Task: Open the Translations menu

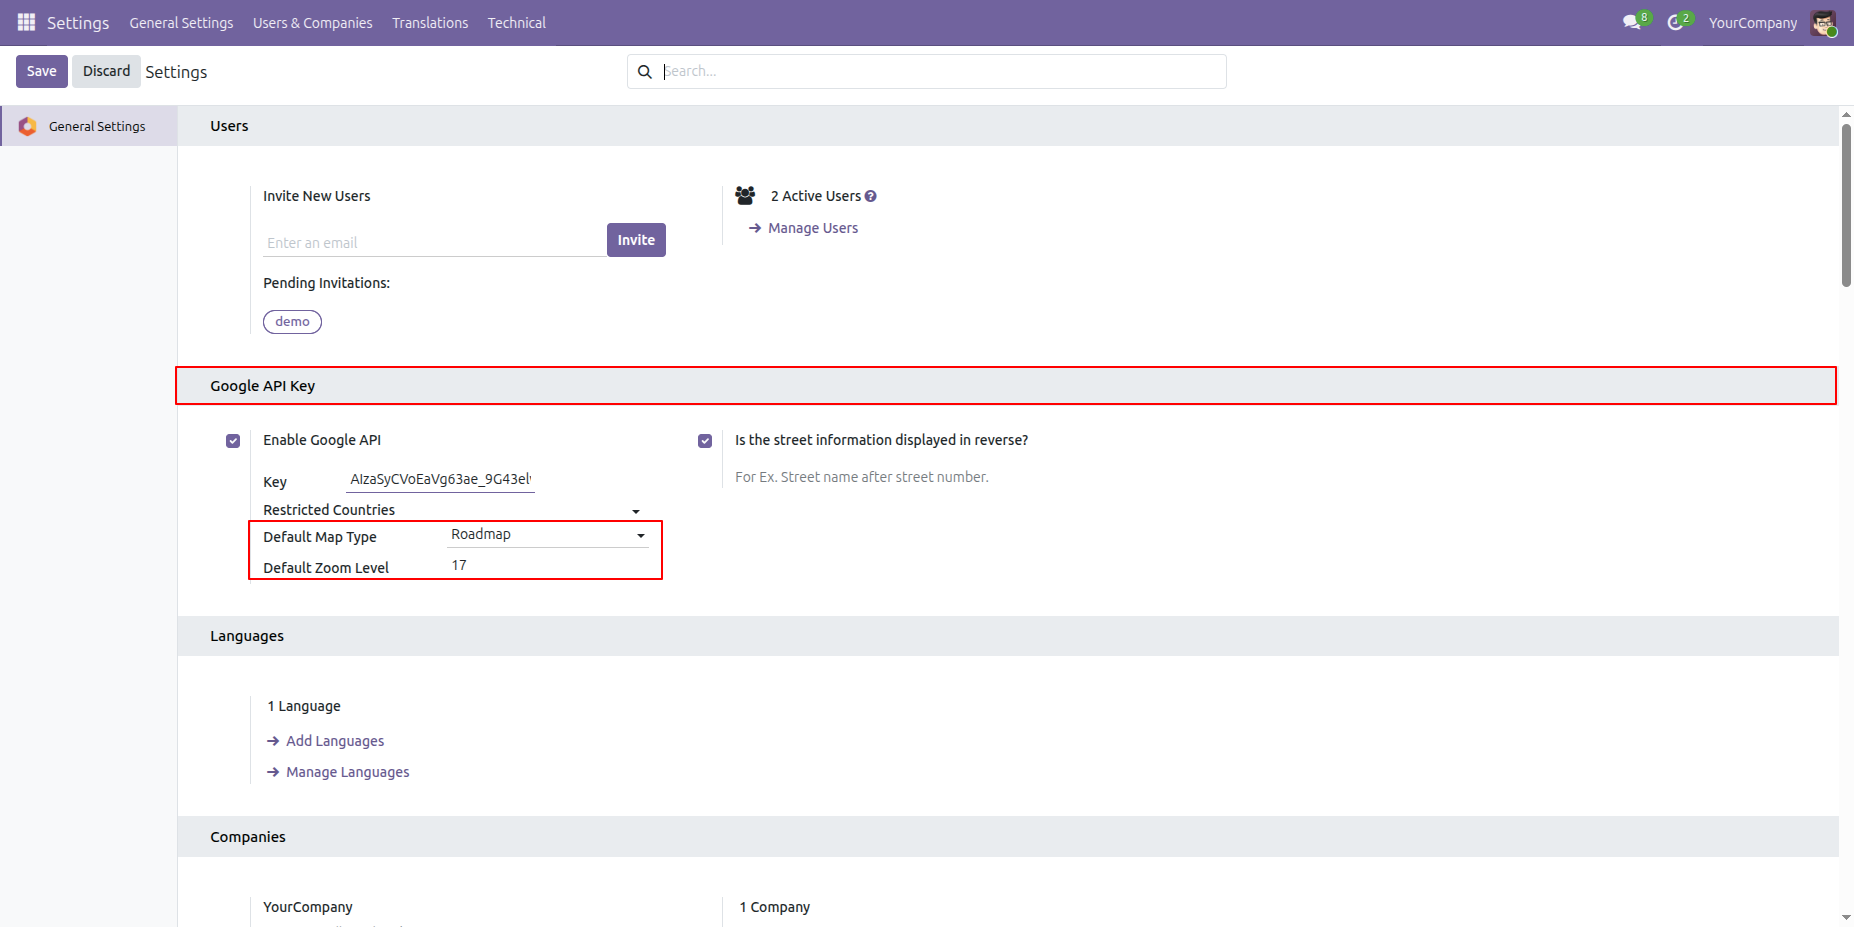Action: click(430, 23)
